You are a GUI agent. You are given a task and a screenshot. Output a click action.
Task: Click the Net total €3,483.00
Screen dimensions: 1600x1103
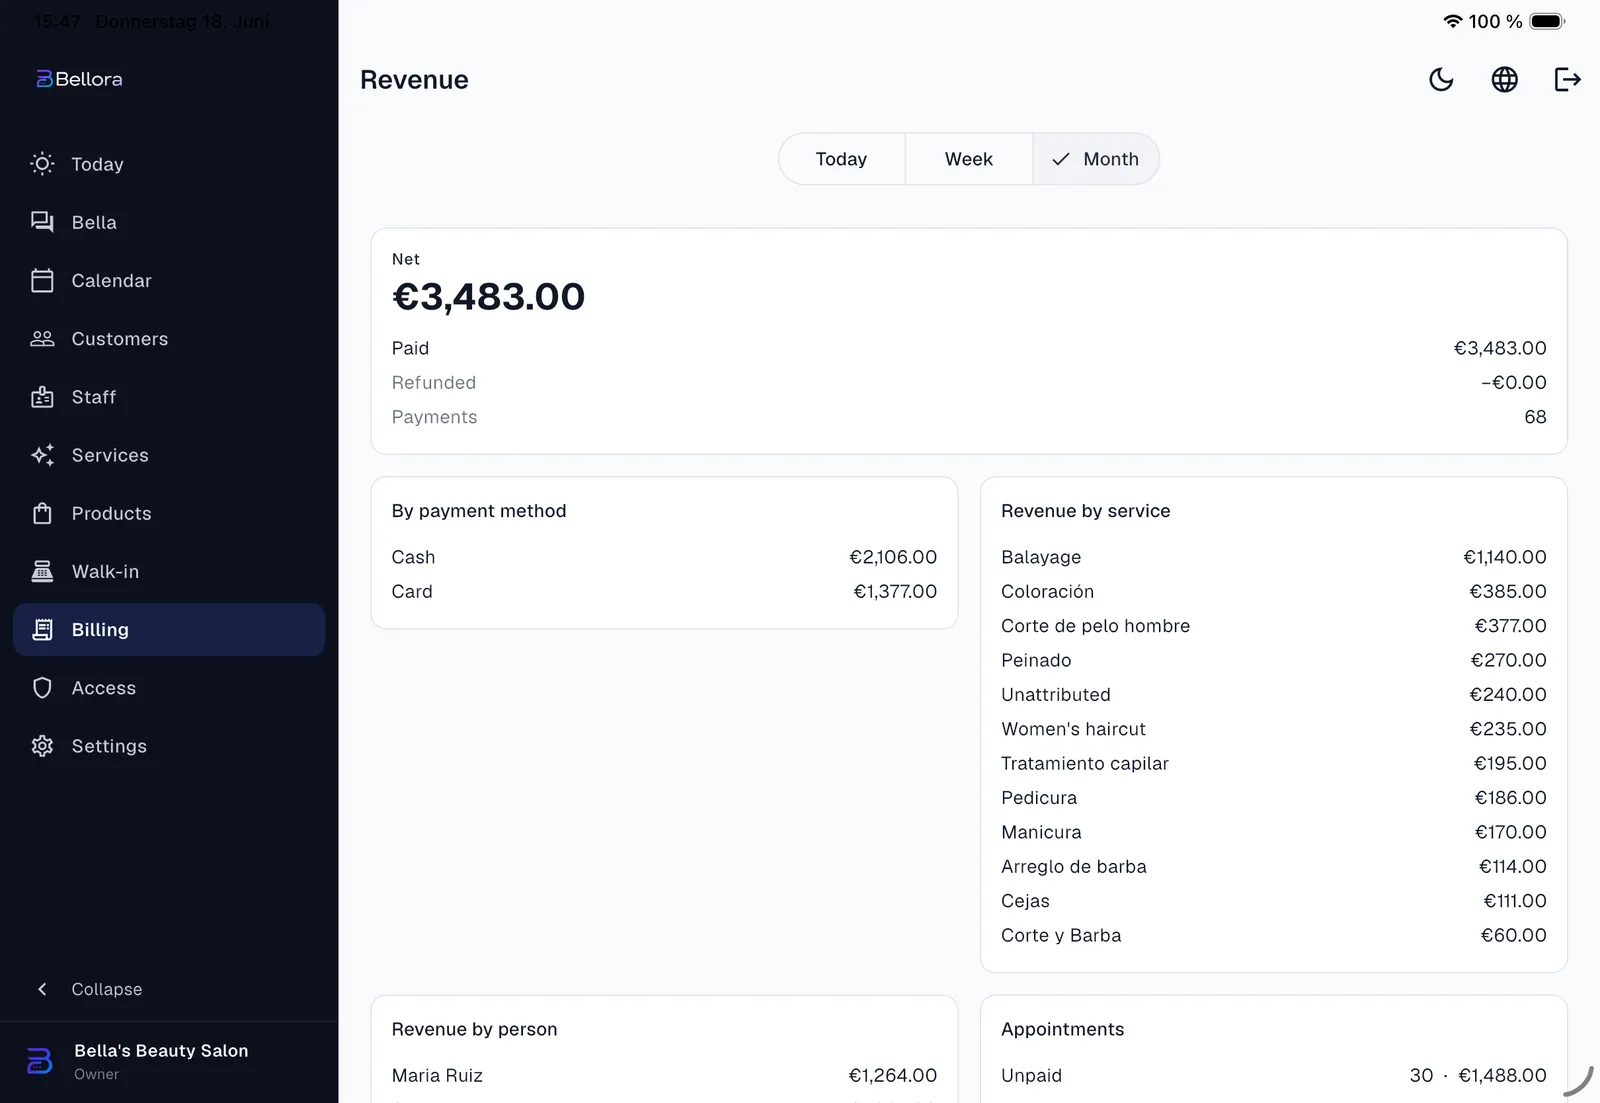tap(488, 296)
